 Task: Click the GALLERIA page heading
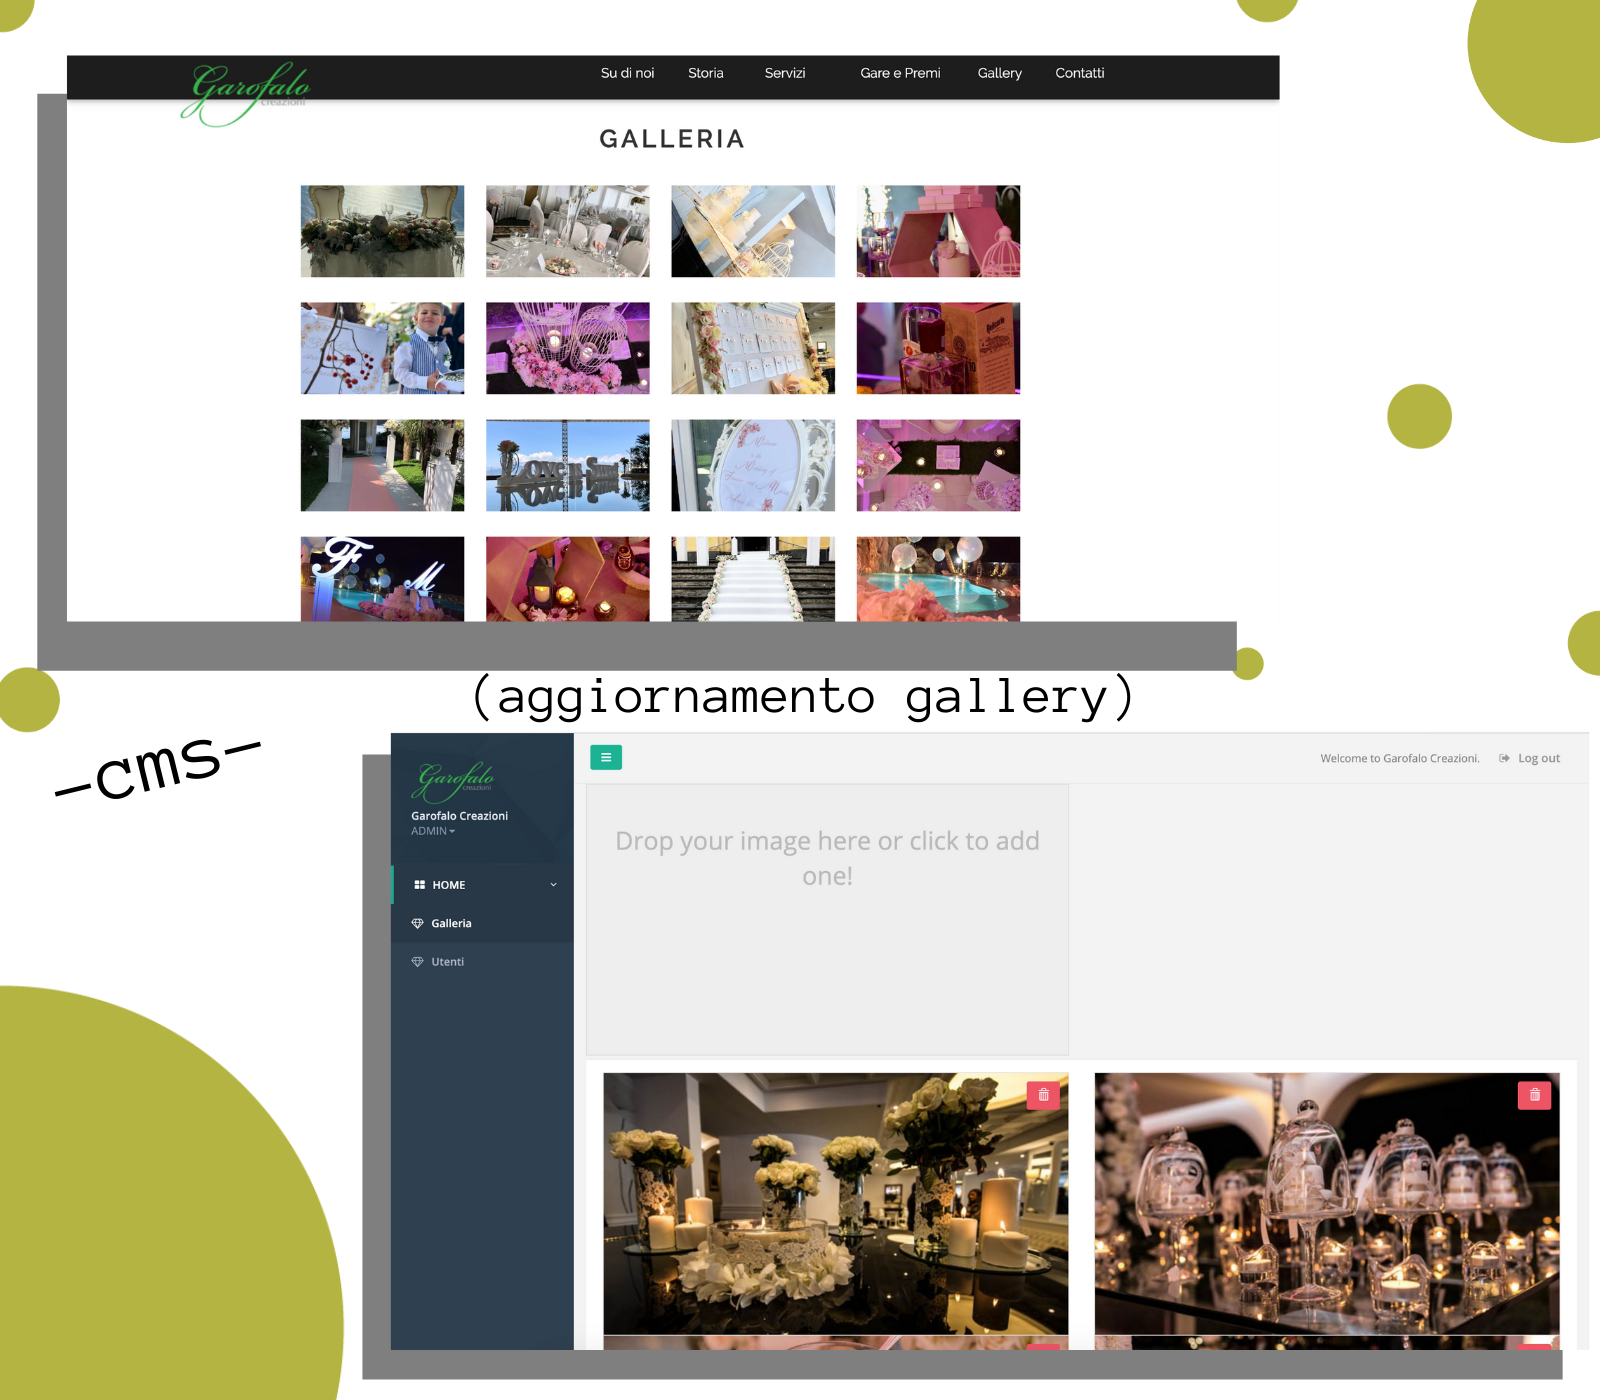672,139
